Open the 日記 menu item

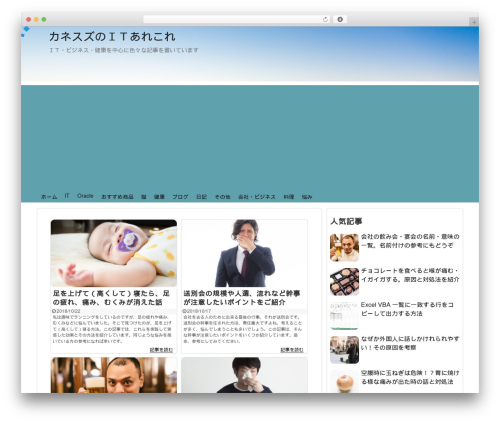[x=201, y=197]
